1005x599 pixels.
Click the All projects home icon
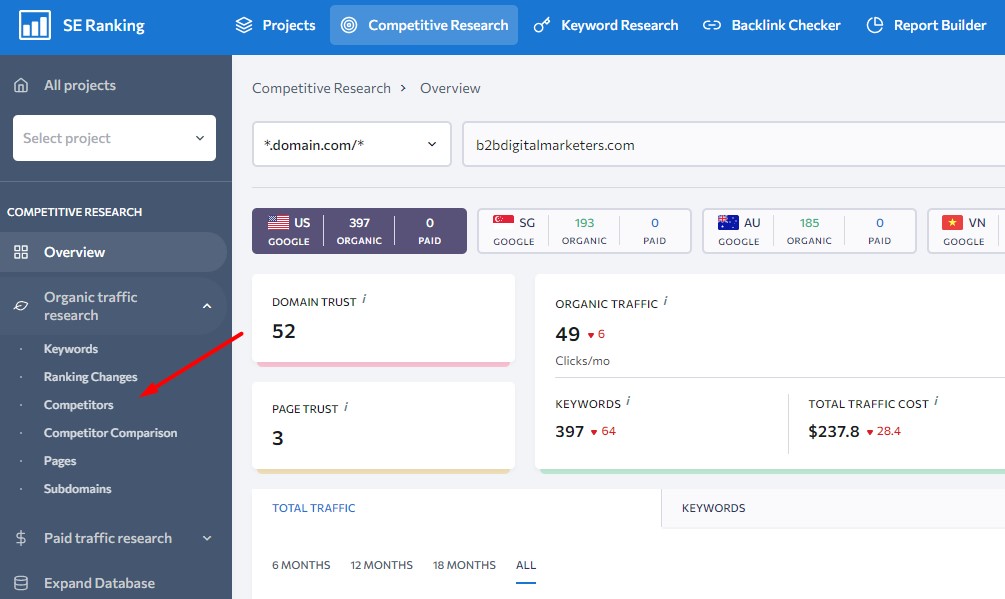pos(21,85)
